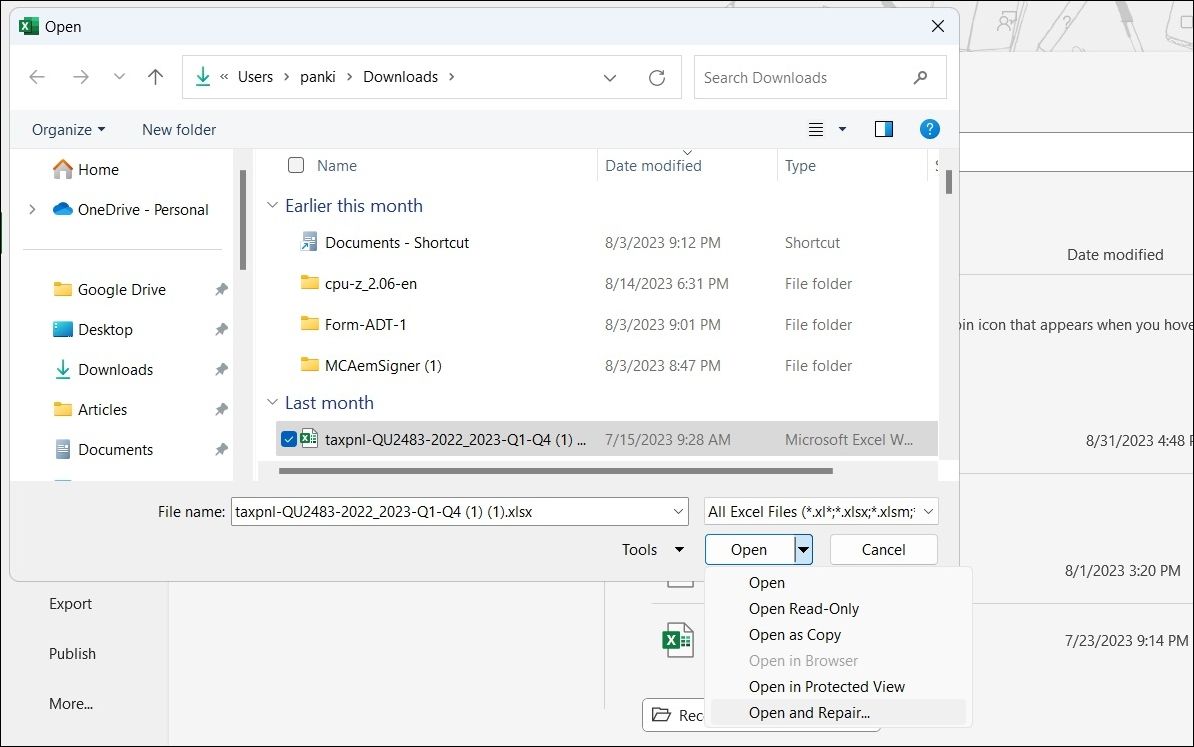The width and height of the screenshot is (1194, 747).
Task: Create a New folder
Action: [179, 129]
